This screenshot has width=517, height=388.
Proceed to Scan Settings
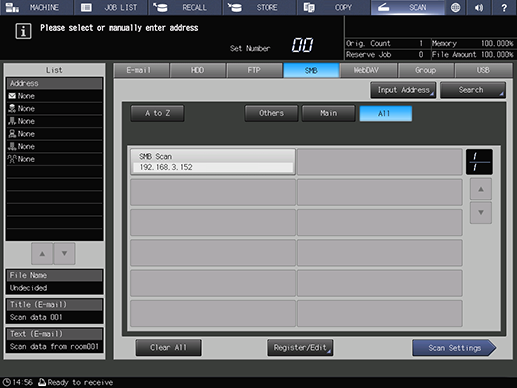tap(454, 348)
